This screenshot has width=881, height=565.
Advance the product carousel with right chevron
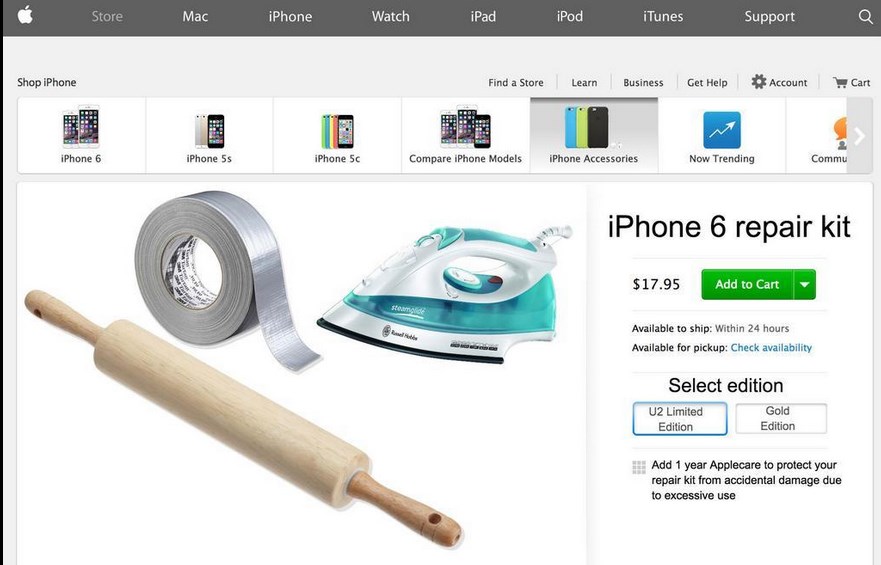coord(860,135)
